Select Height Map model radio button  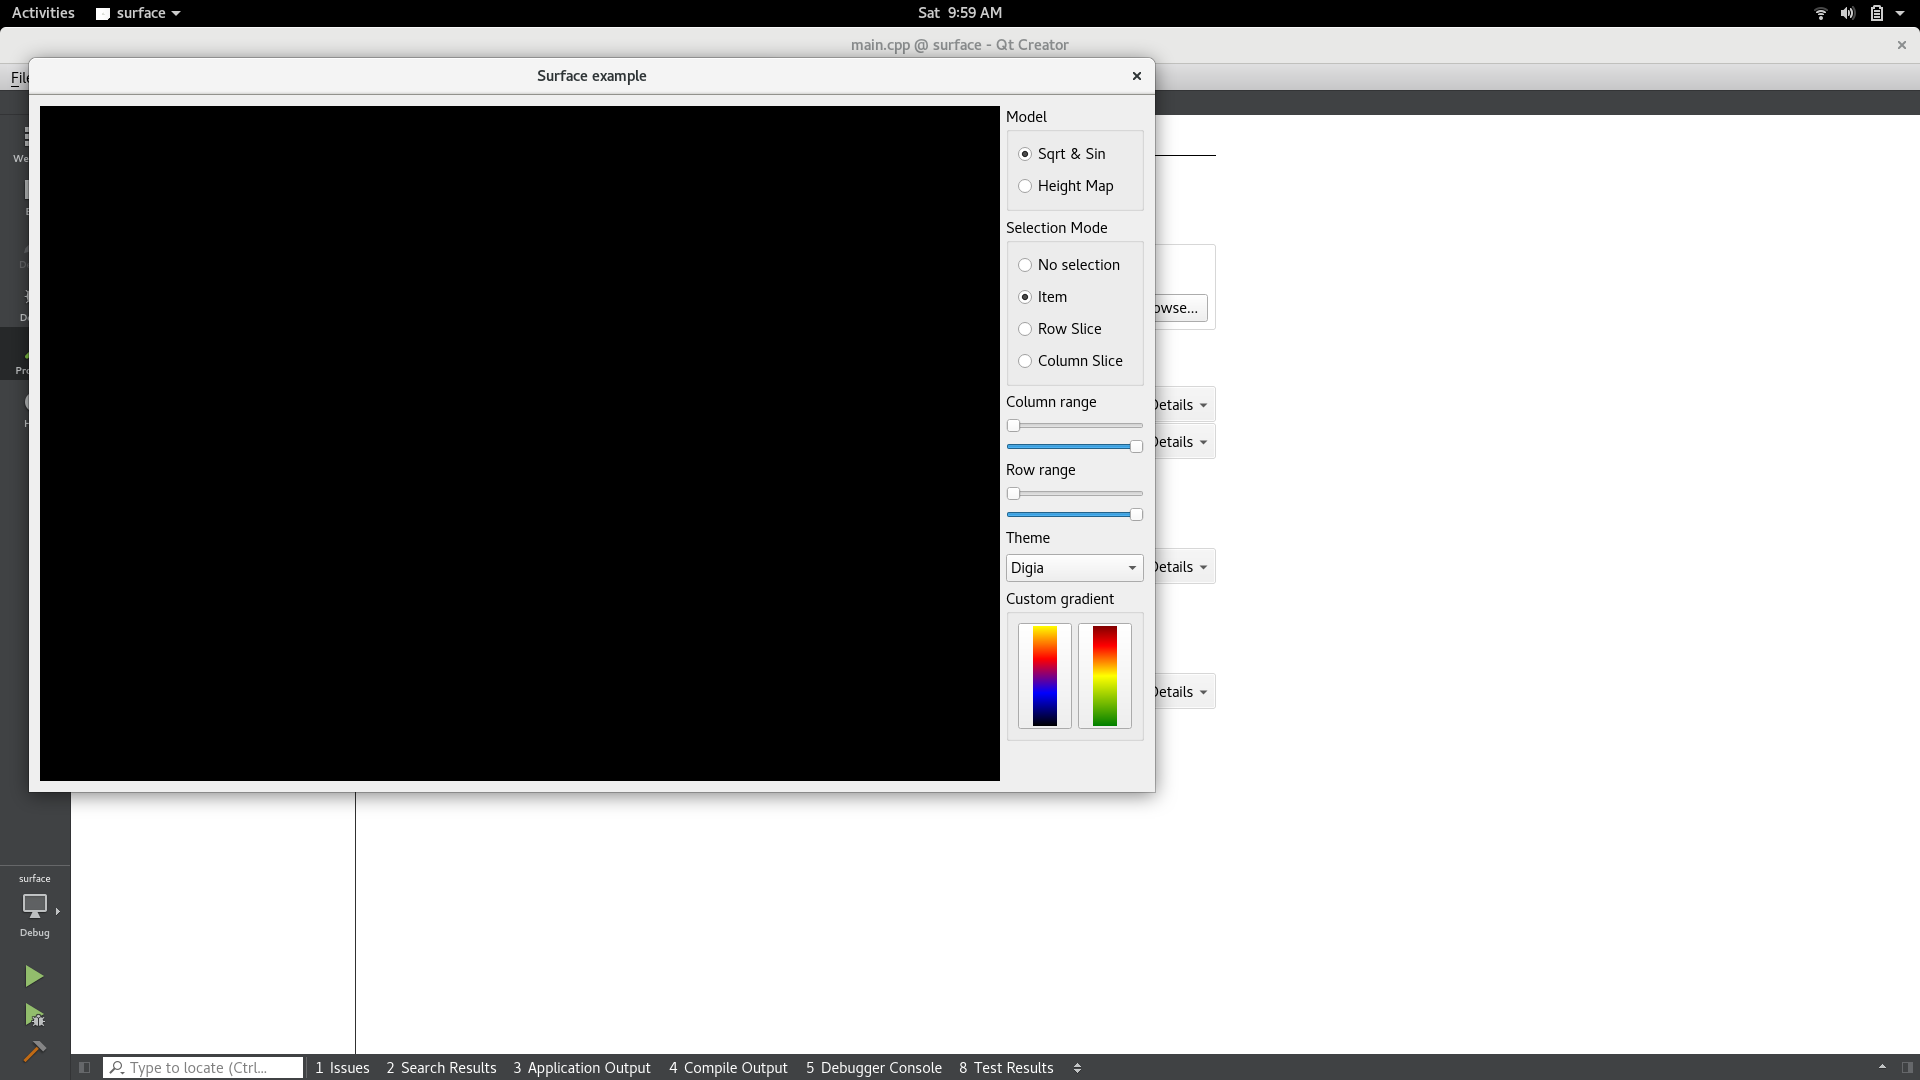coord(1025,186)
